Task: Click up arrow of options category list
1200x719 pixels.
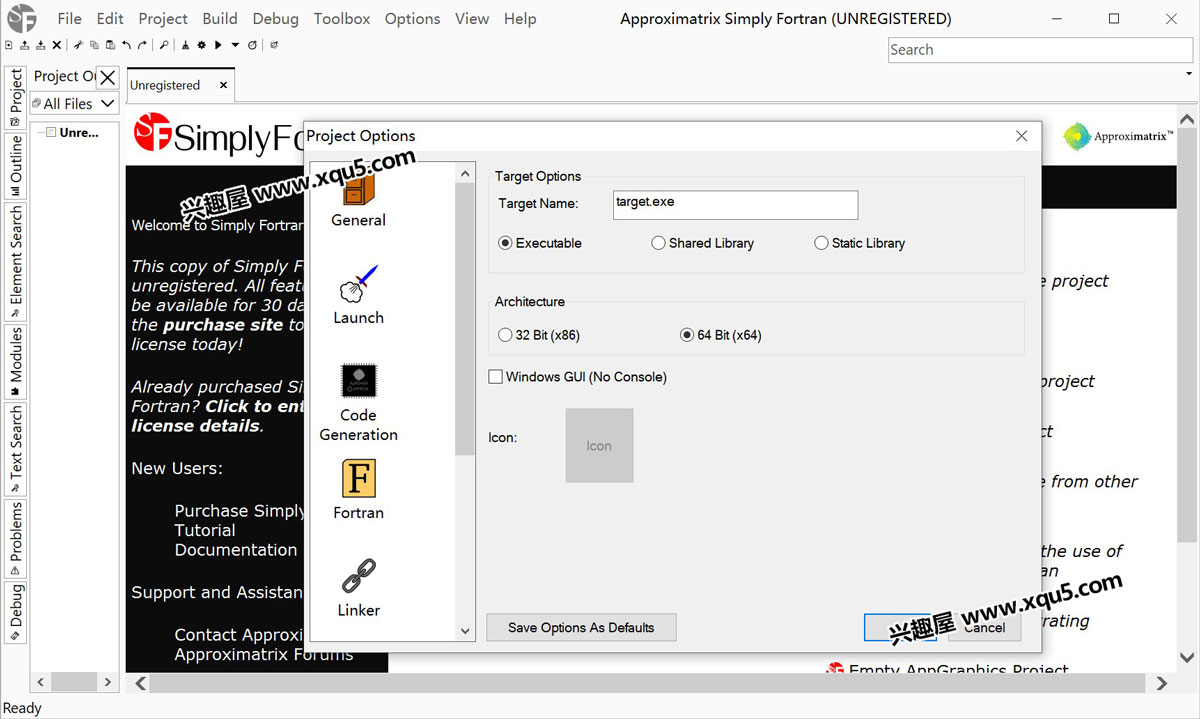Action: coord(465,174)
